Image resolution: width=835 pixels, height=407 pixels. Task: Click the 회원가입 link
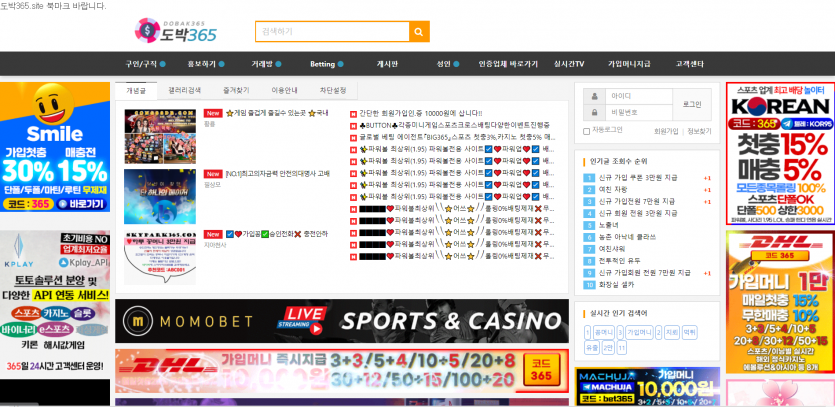point(666,131)
